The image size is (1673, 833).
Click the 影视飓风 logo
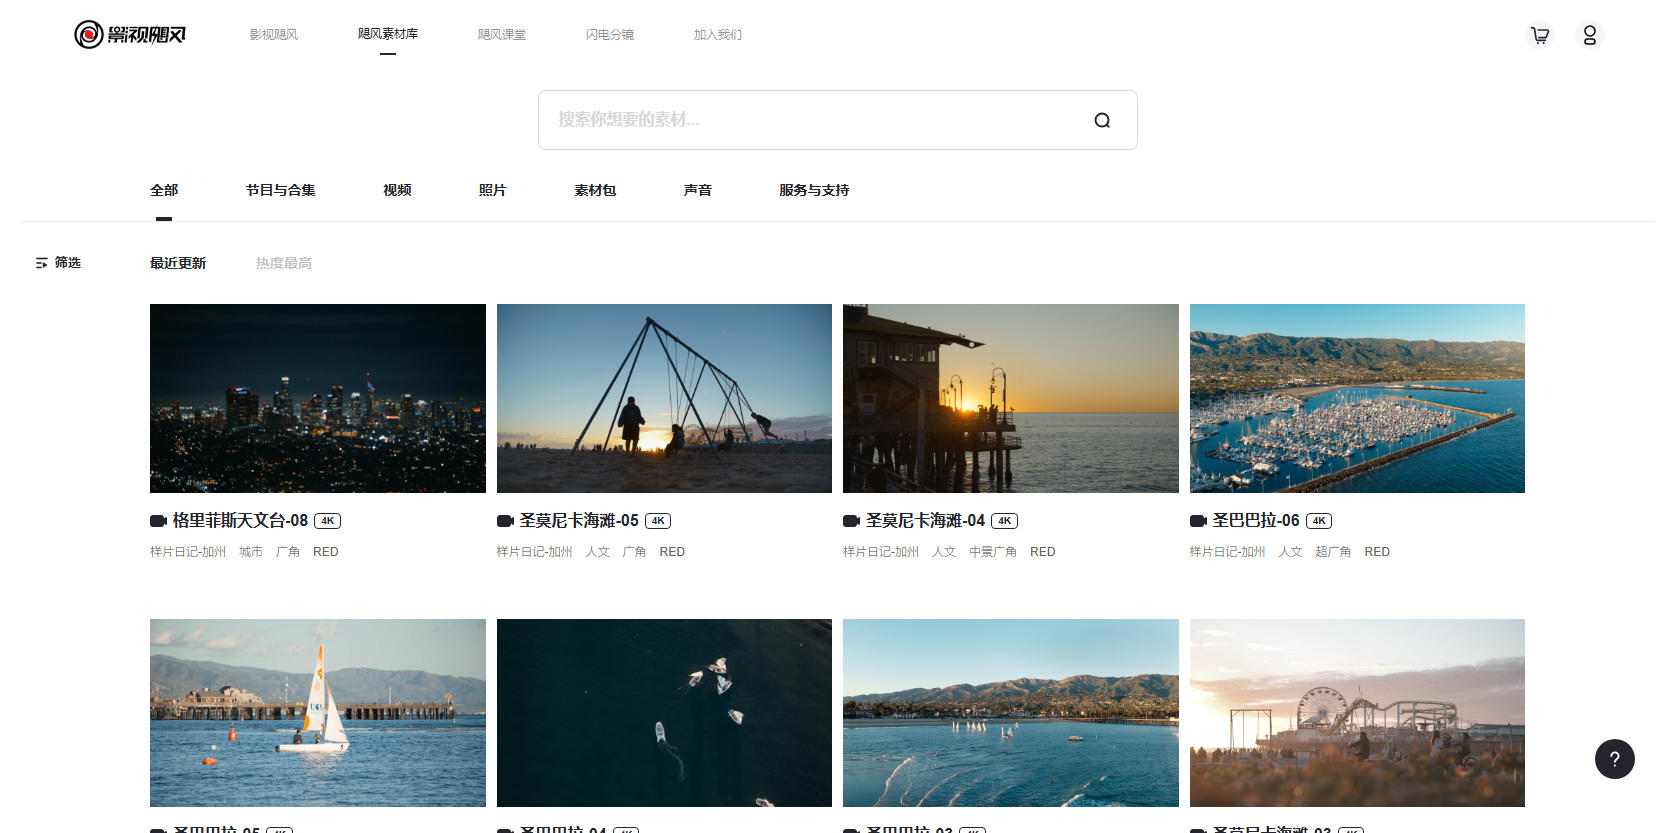(x=130, y=35)
